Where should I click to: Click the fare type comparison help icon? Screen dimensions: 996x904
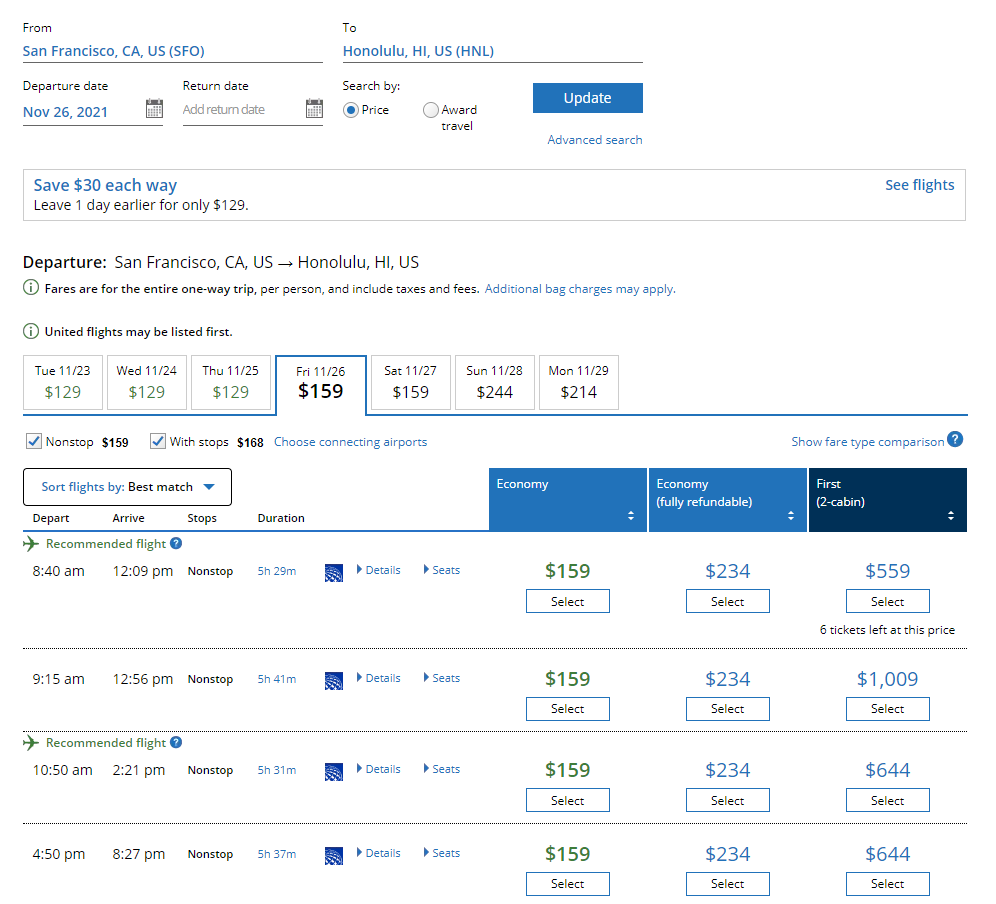[955, 440]
